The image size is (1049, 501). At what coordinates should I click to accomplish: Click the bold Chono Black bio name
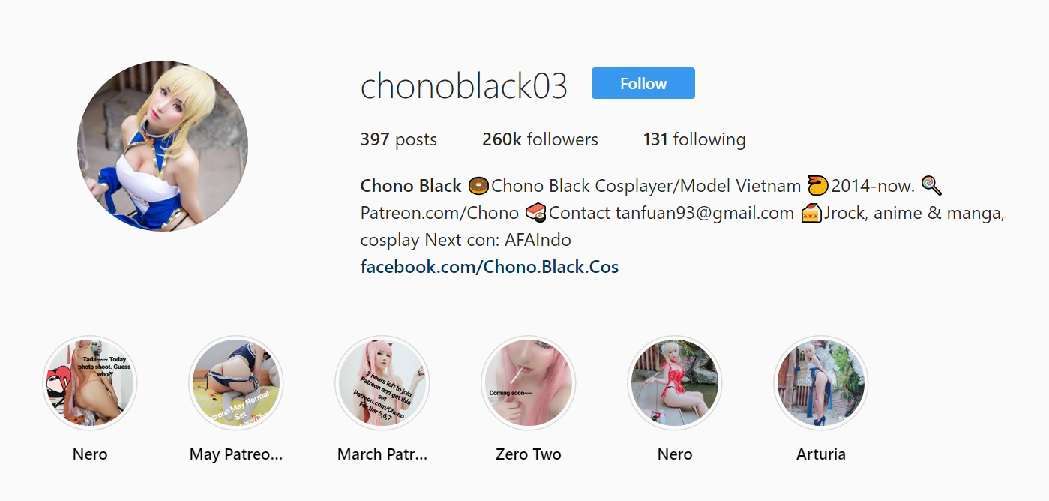click(411, 185)
